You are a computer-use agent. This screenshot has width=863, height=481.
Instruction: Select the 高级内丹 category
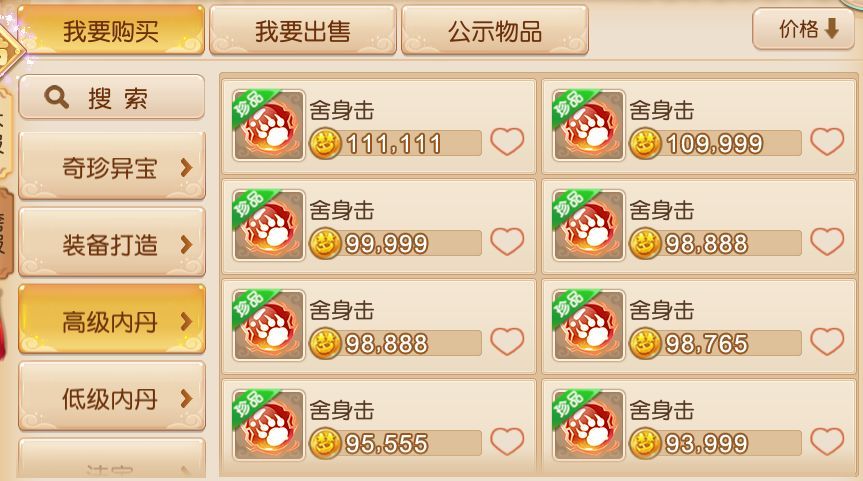[x=112, y=320]
